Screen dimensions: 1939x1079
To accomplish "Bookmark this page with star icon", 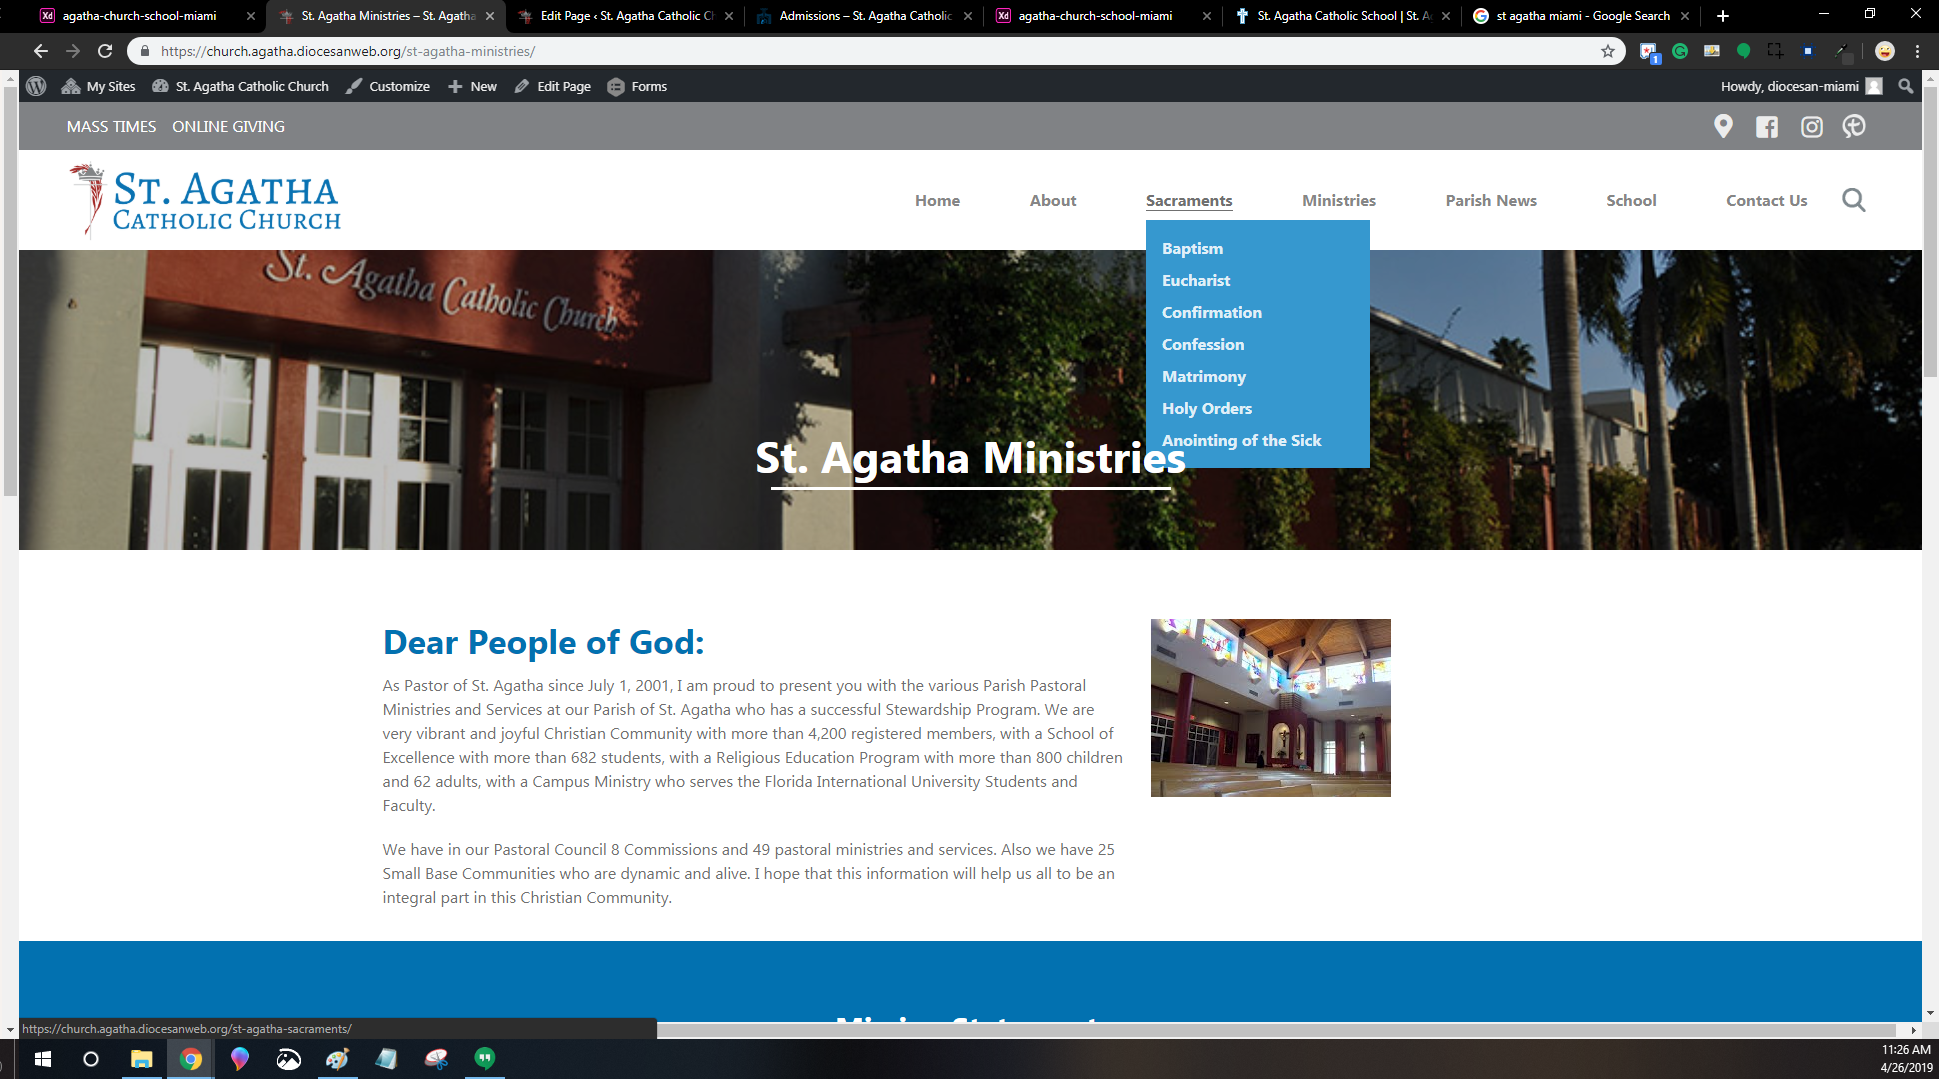I will 1608,51.
